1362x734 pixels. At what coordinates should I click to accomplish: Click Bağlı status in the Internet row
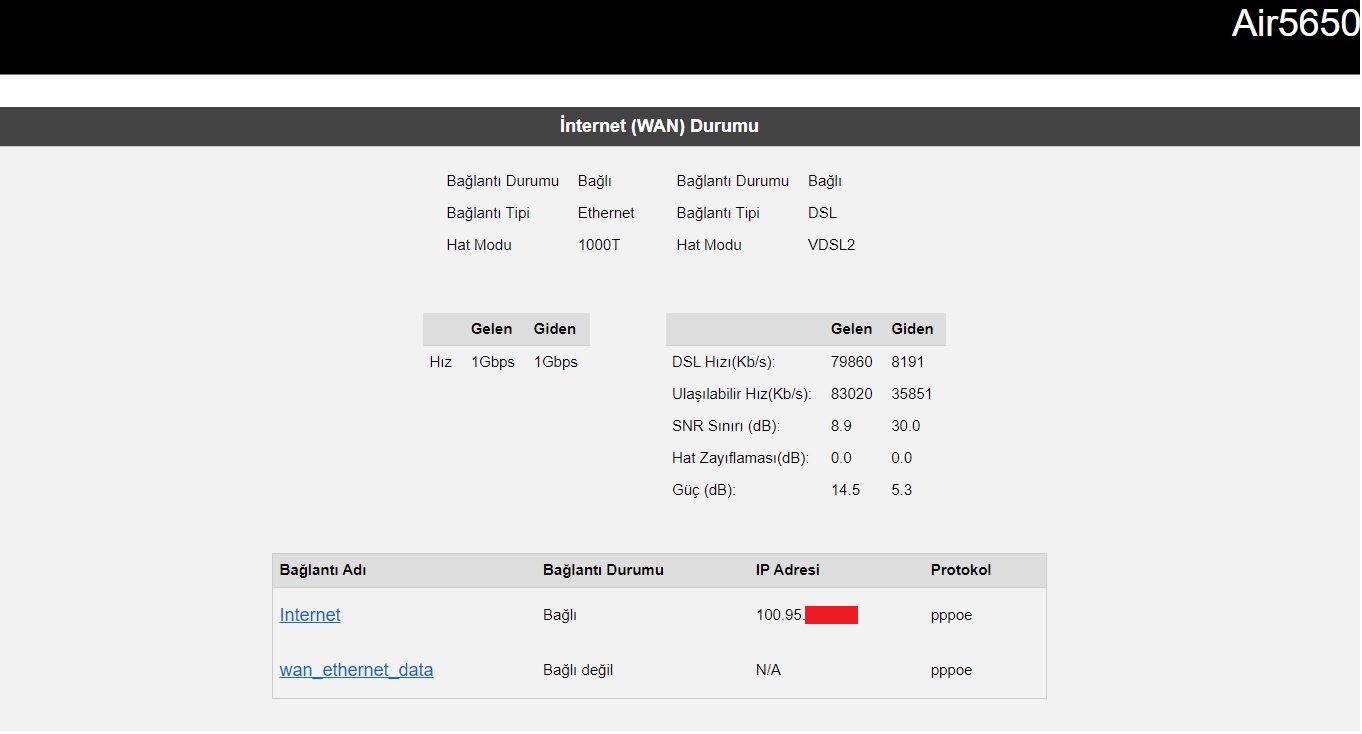(560, 615)
